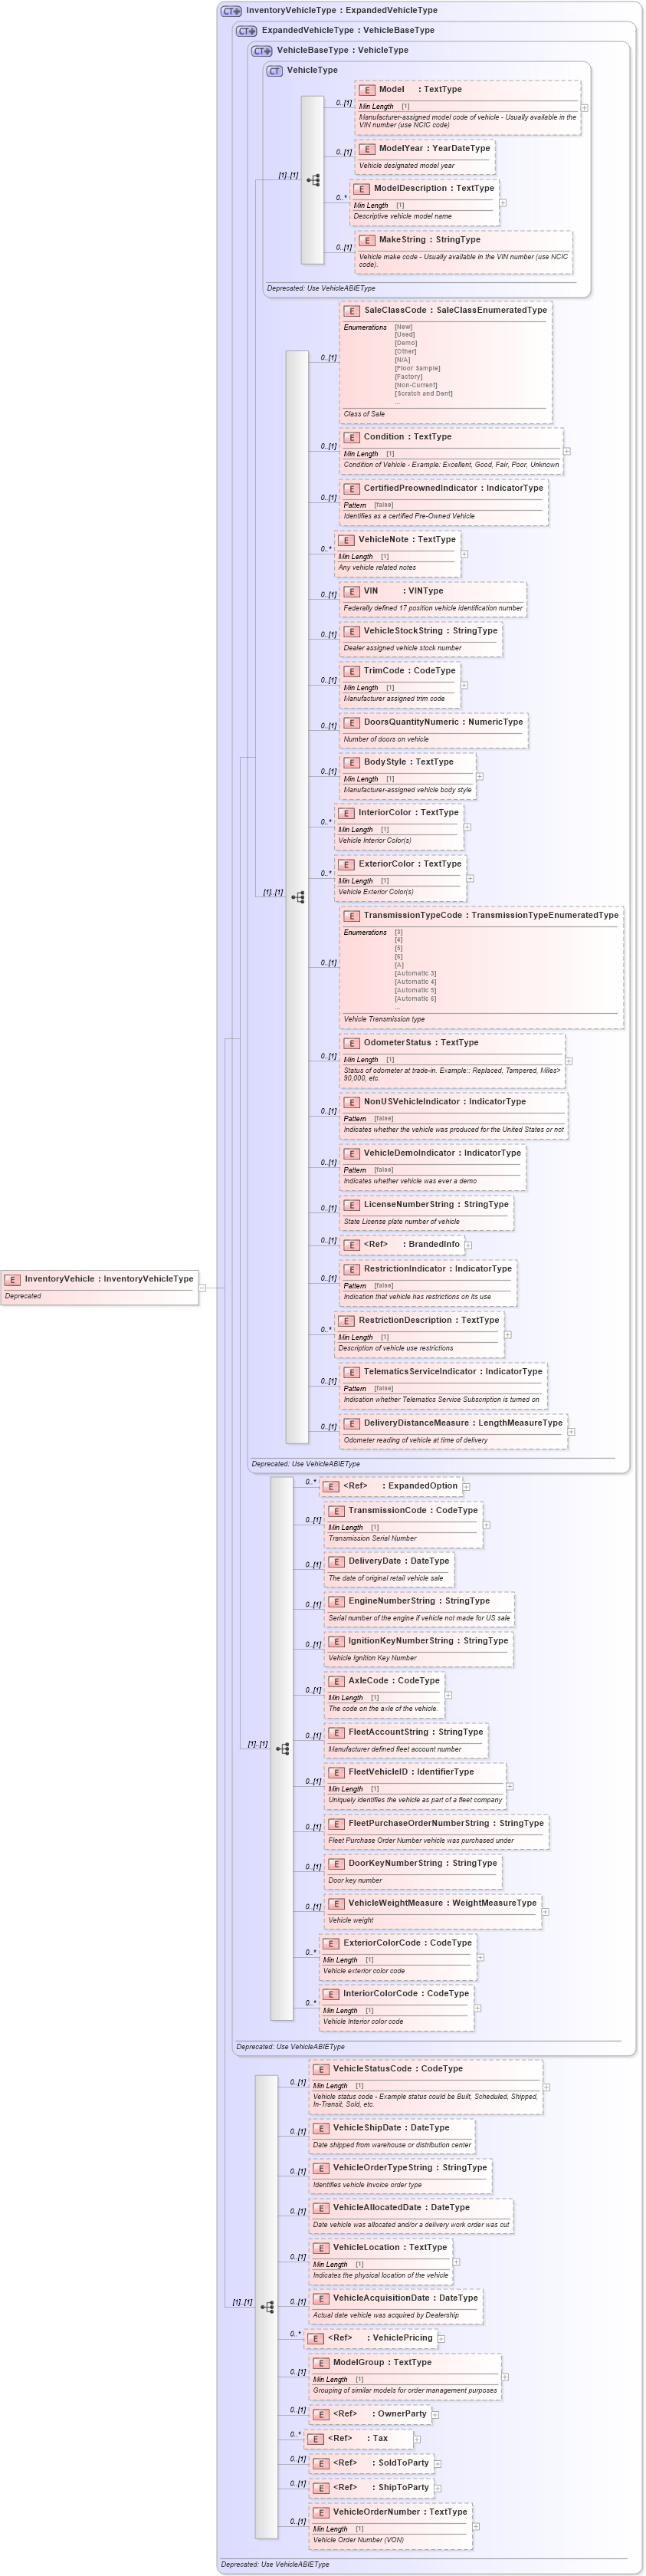The image size is (646, 2576).
Task: Click the 'RestrictionIndicator : IndicatorType' label
Action: (x=438, y=1269)
